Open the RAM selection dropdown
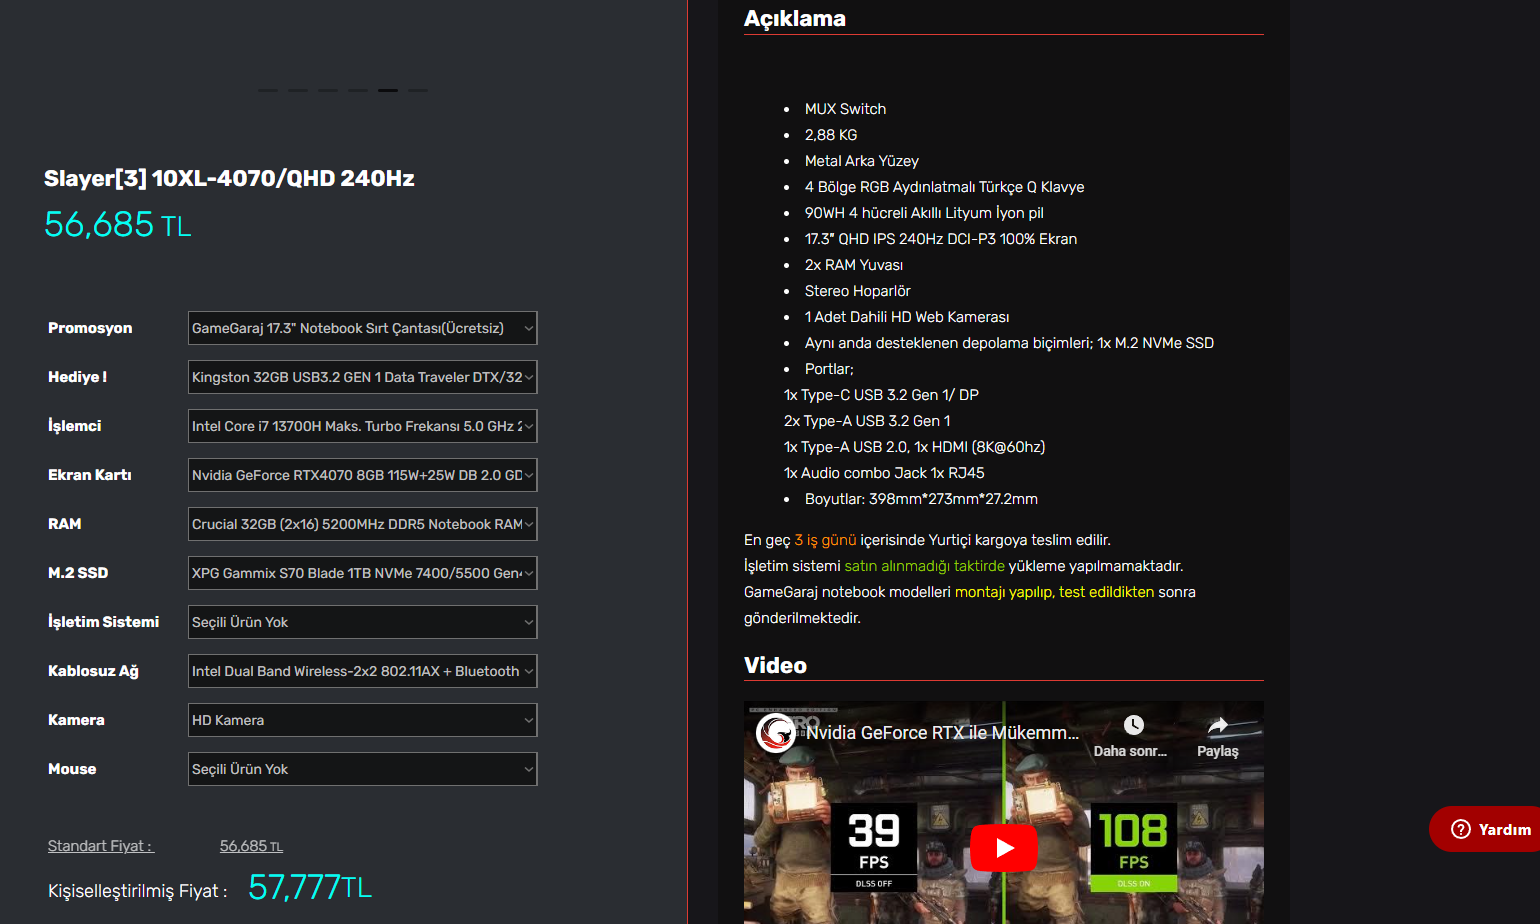Viewport: 1540px width, 924px height. click(x=362, y=524)
